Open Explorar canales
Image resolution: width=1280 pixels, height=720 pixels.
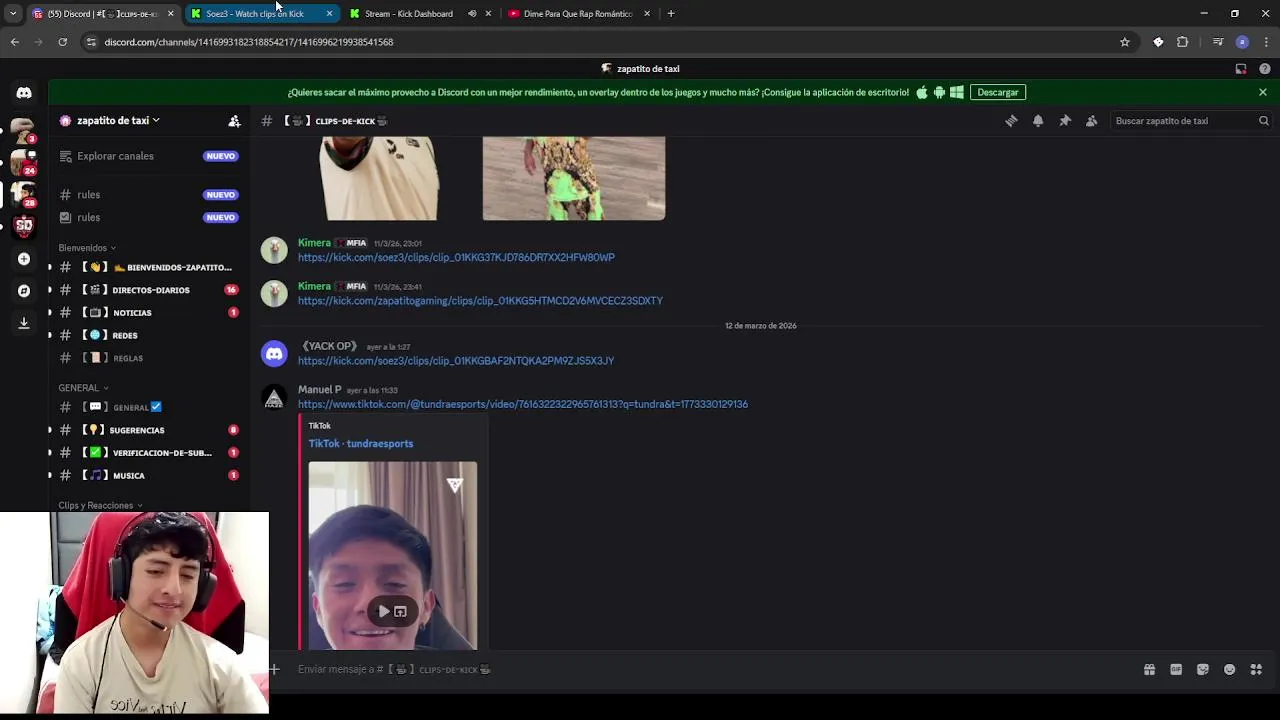[149, 156]
